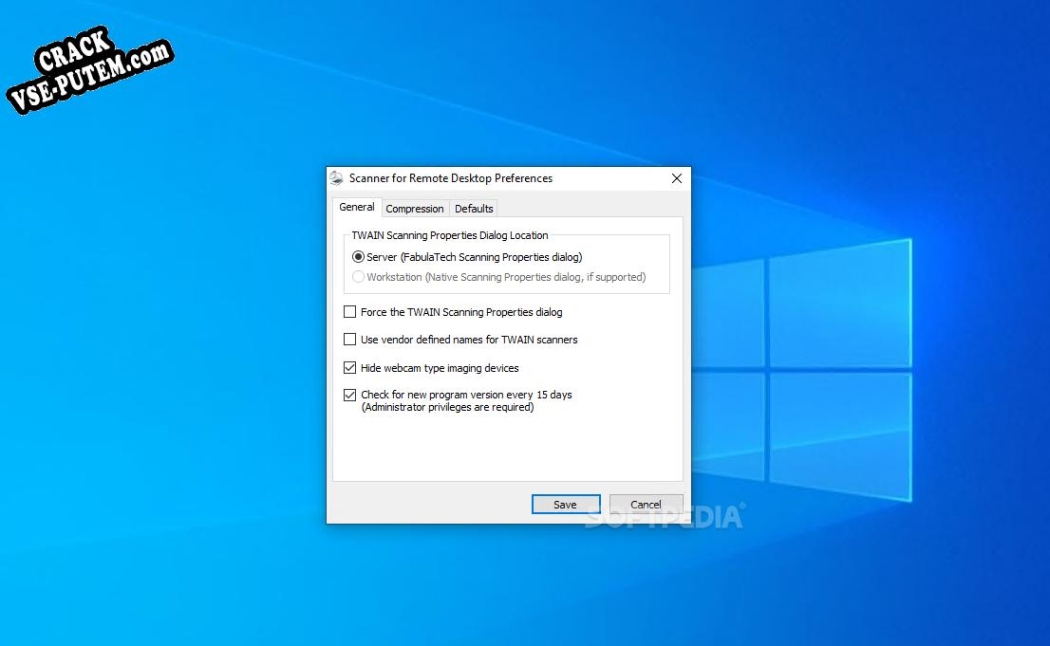Click the Hide webcam devices label text

(x=440, y=368)
